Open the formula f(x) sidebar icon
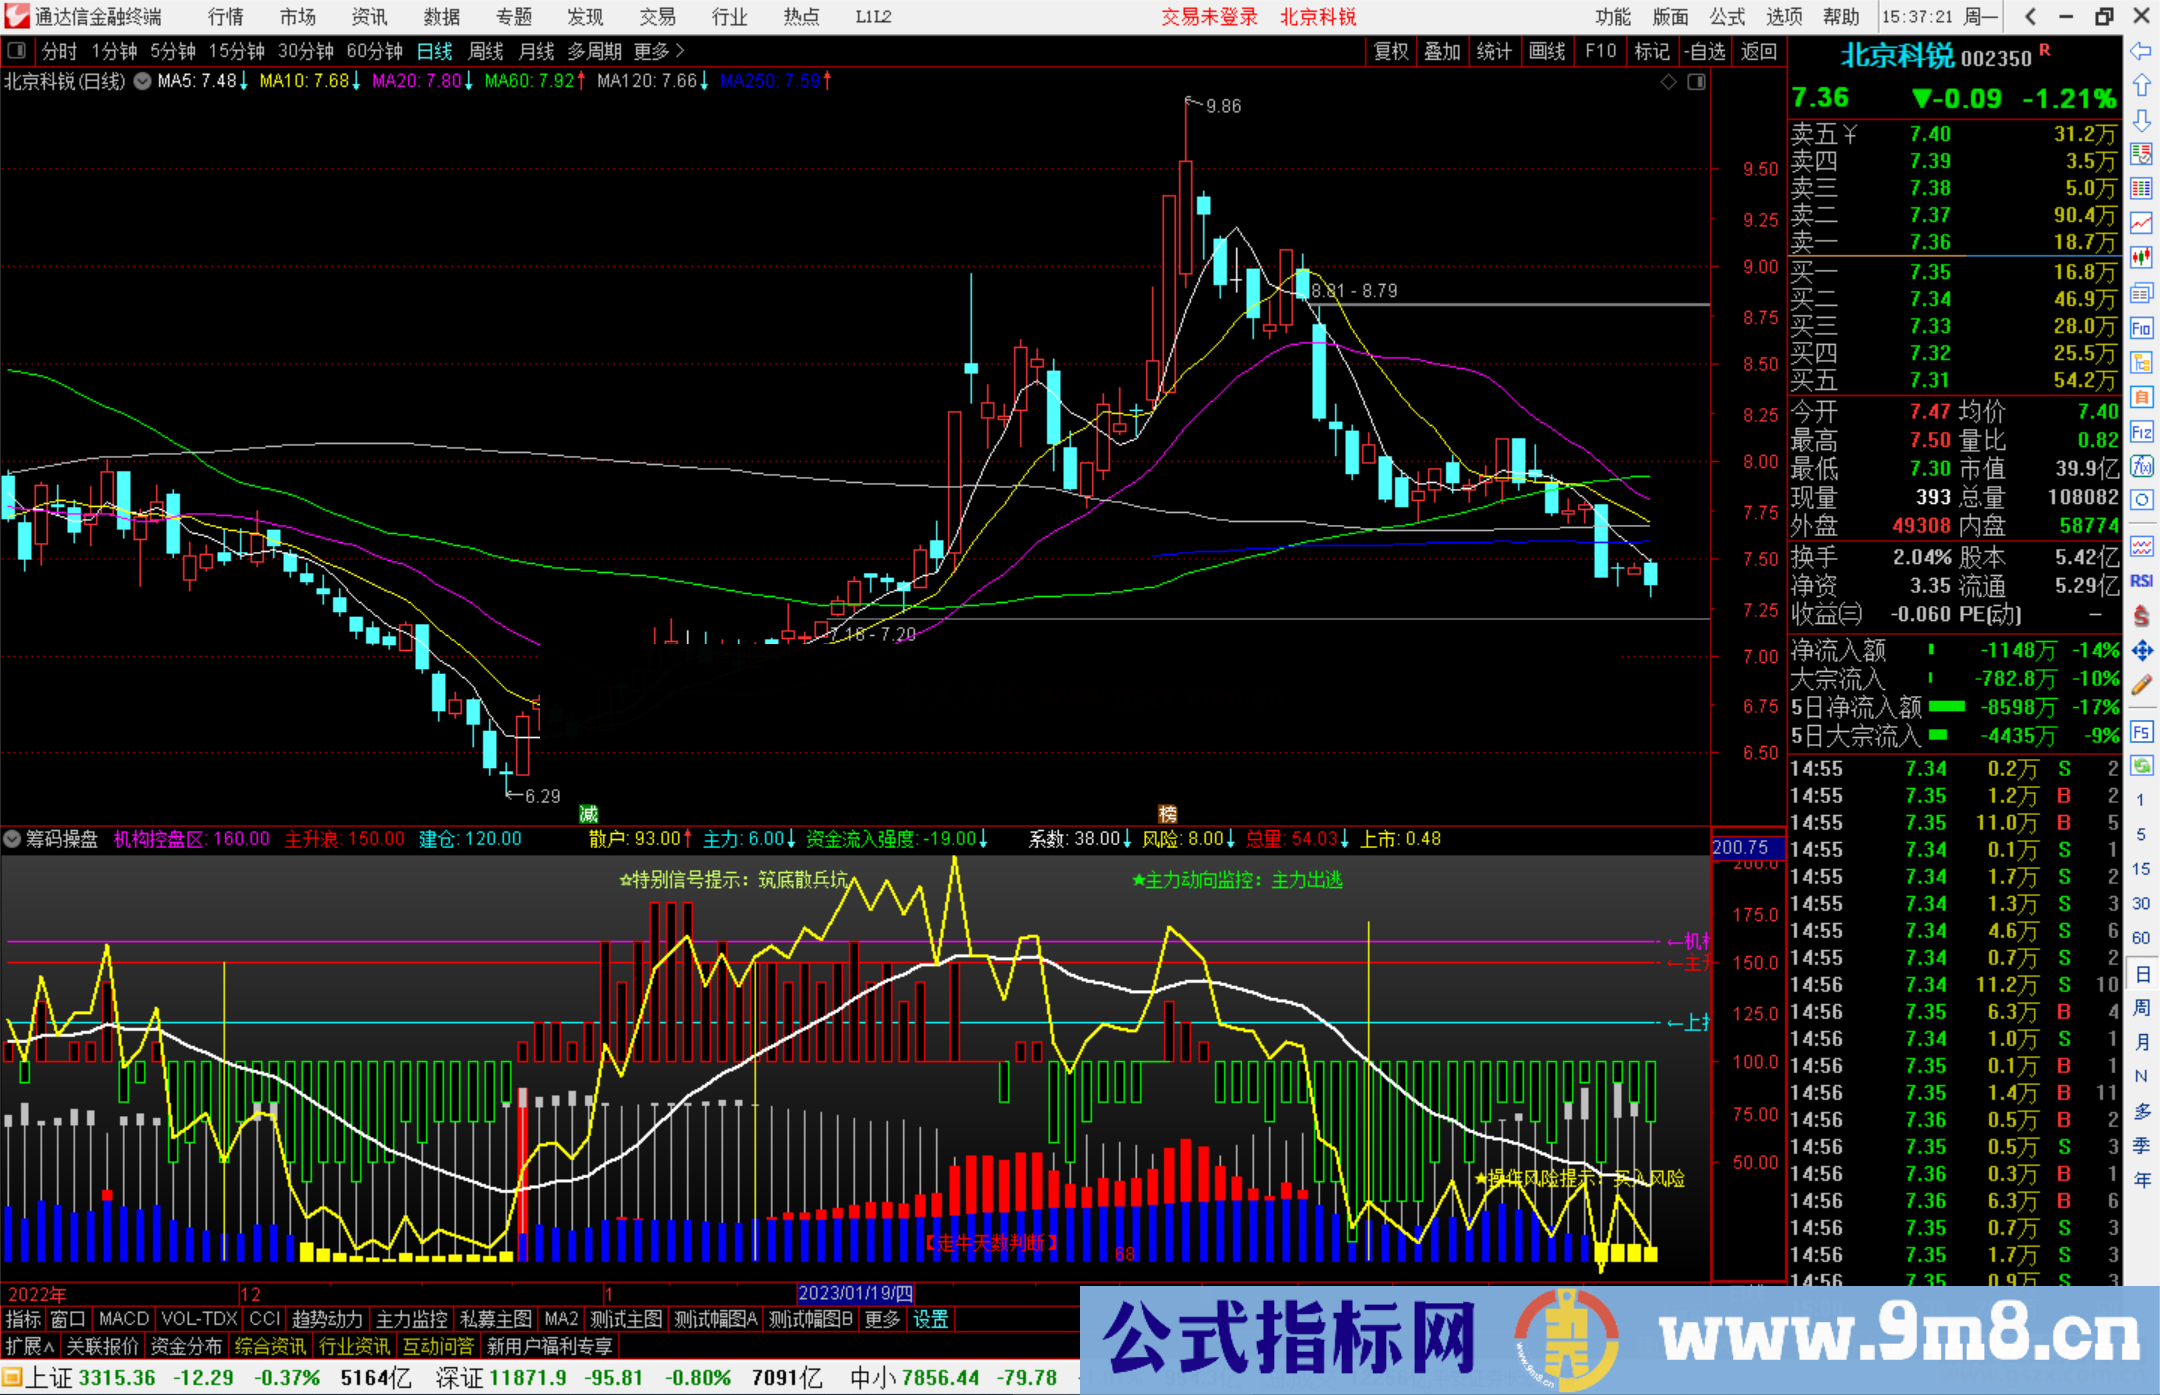This screenshot has width=2160, height=1395. point(2141,466)
